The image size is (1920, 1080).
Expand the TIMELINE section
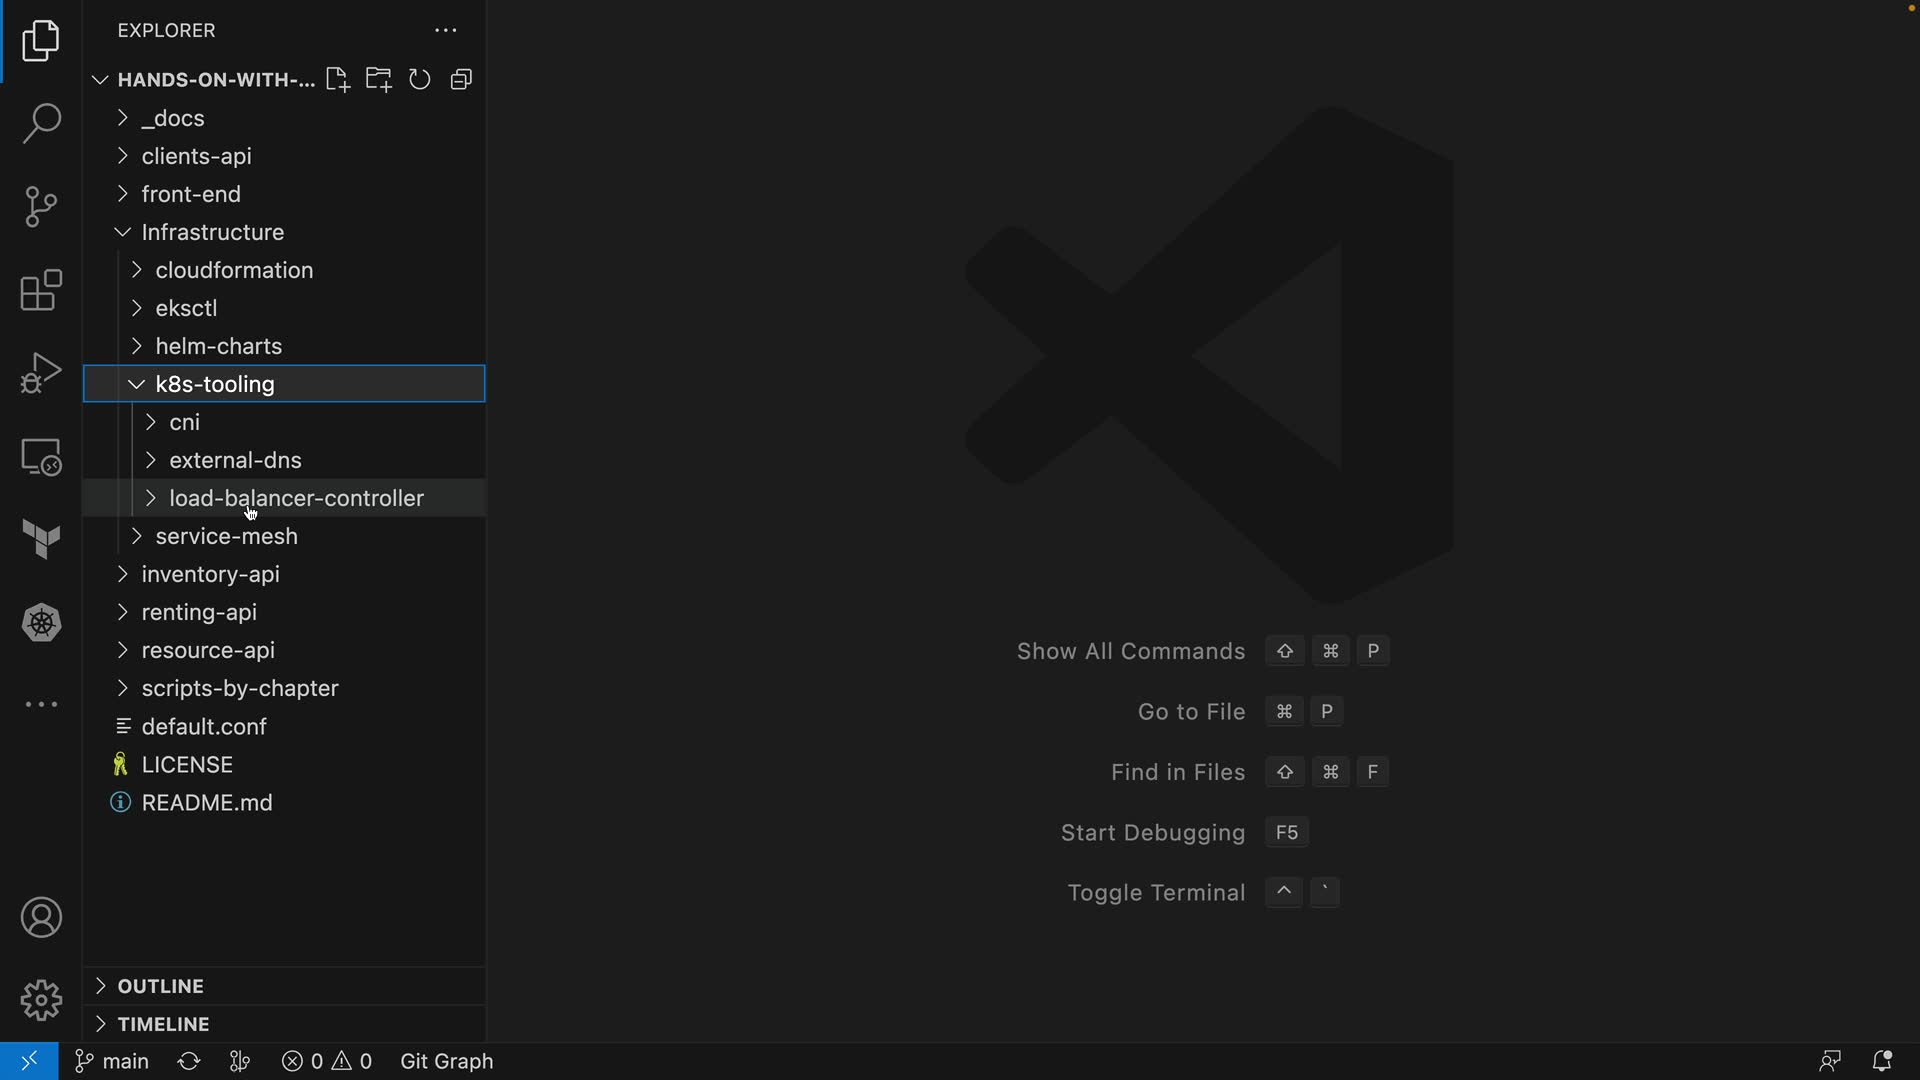pos(163,1024)
